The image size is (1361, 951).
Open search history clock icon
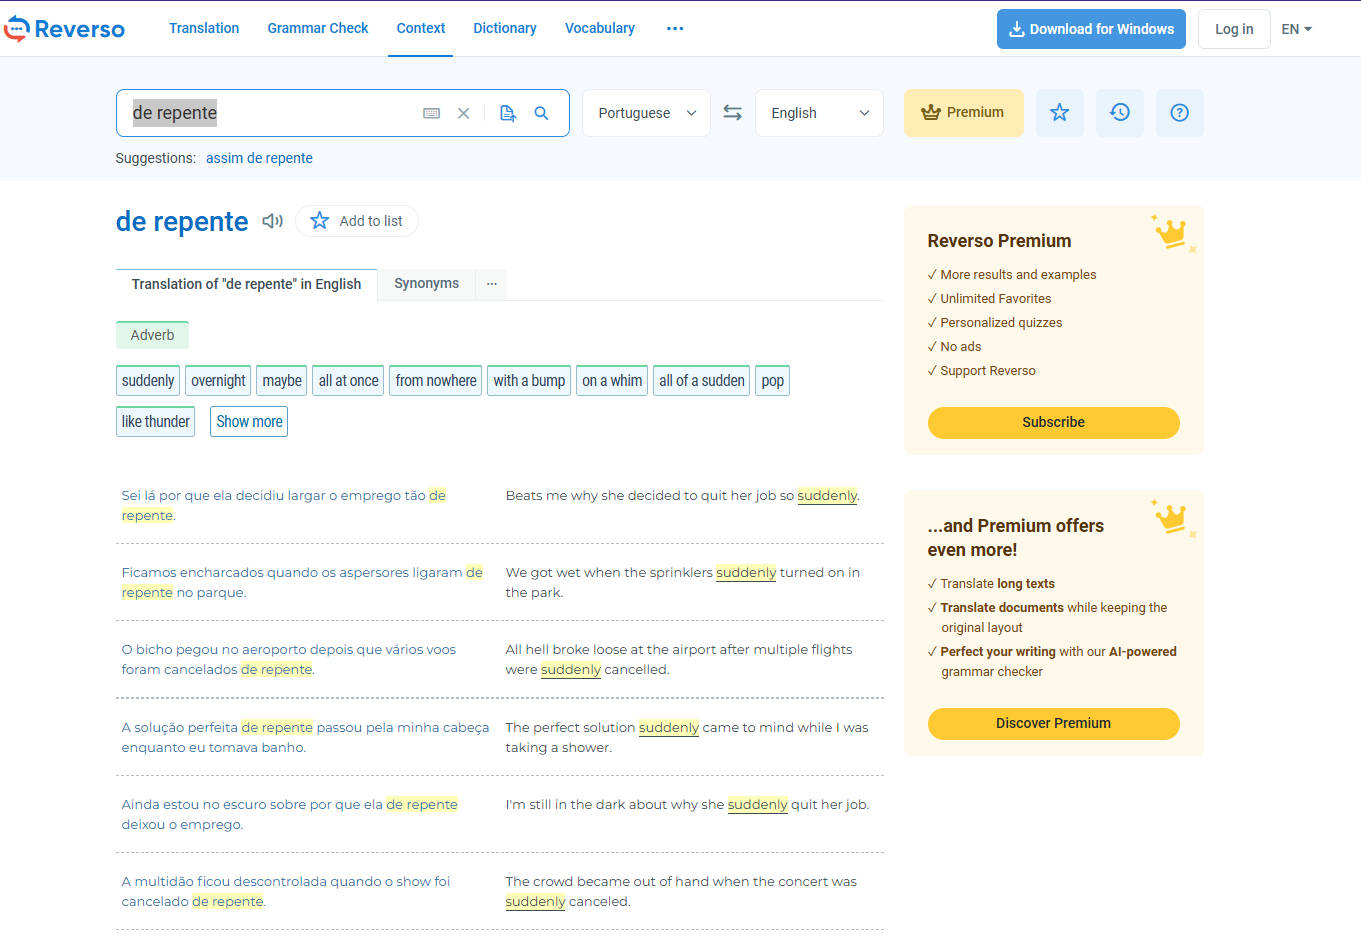pyautogui.click(x=1119, y=113)
